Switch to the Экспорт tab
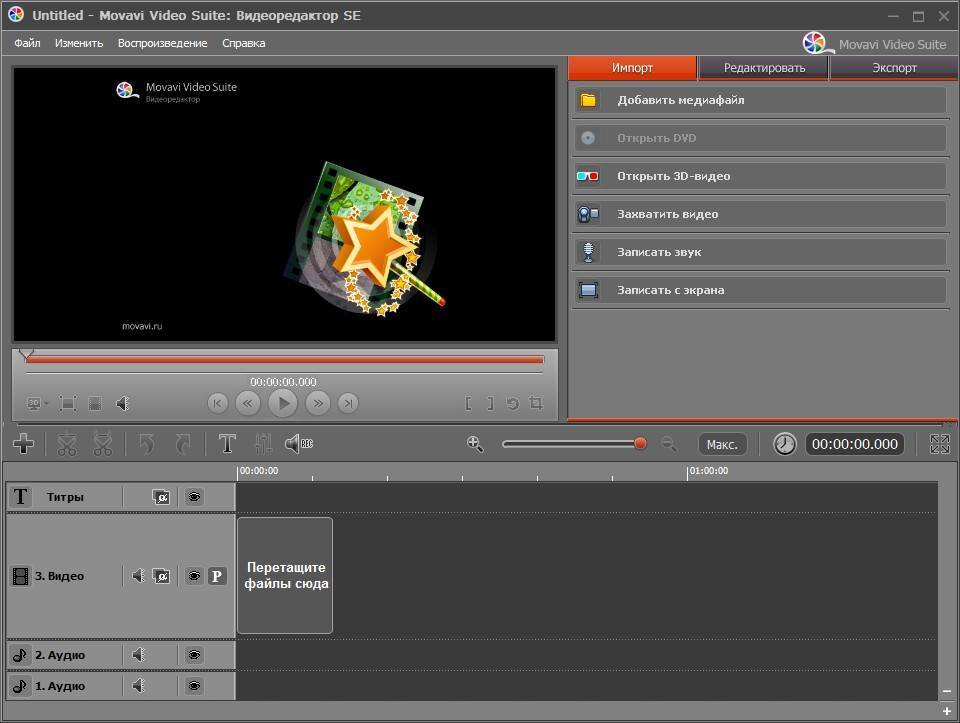The image size is (960, 723). pyautogui.click(x=894, y=68)
